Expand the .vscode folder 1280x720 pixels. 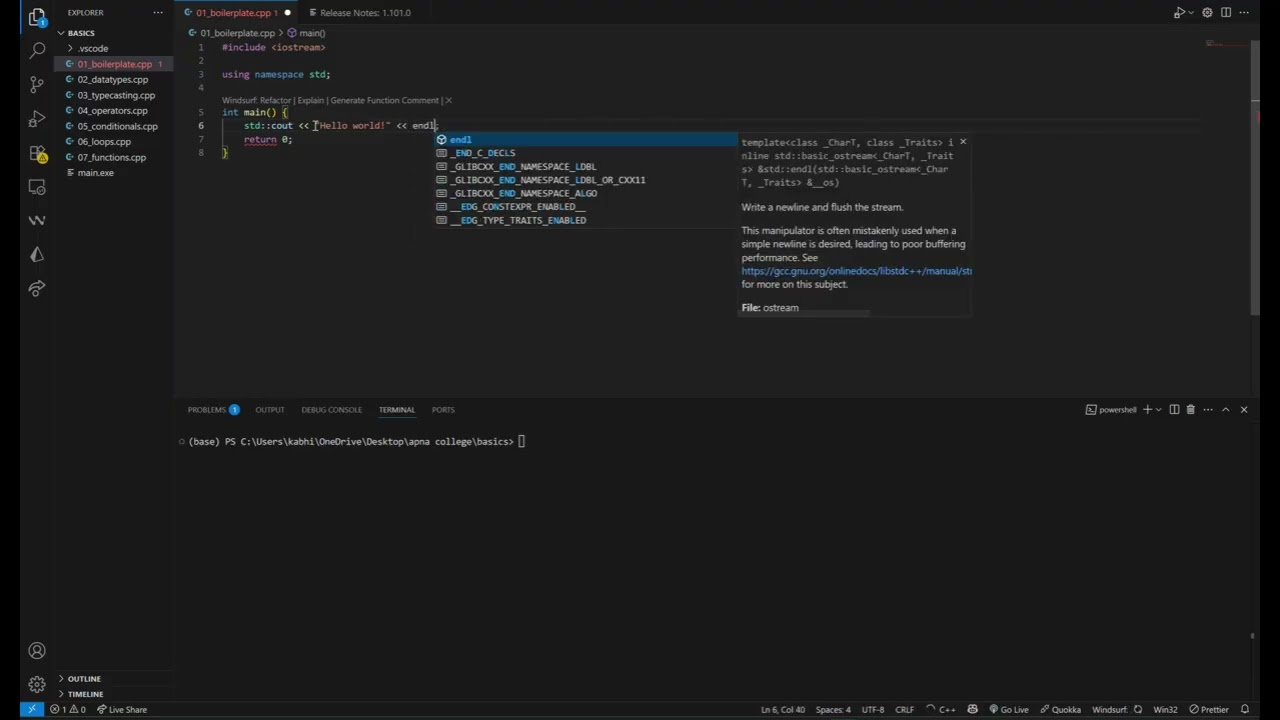coord(93,48)
